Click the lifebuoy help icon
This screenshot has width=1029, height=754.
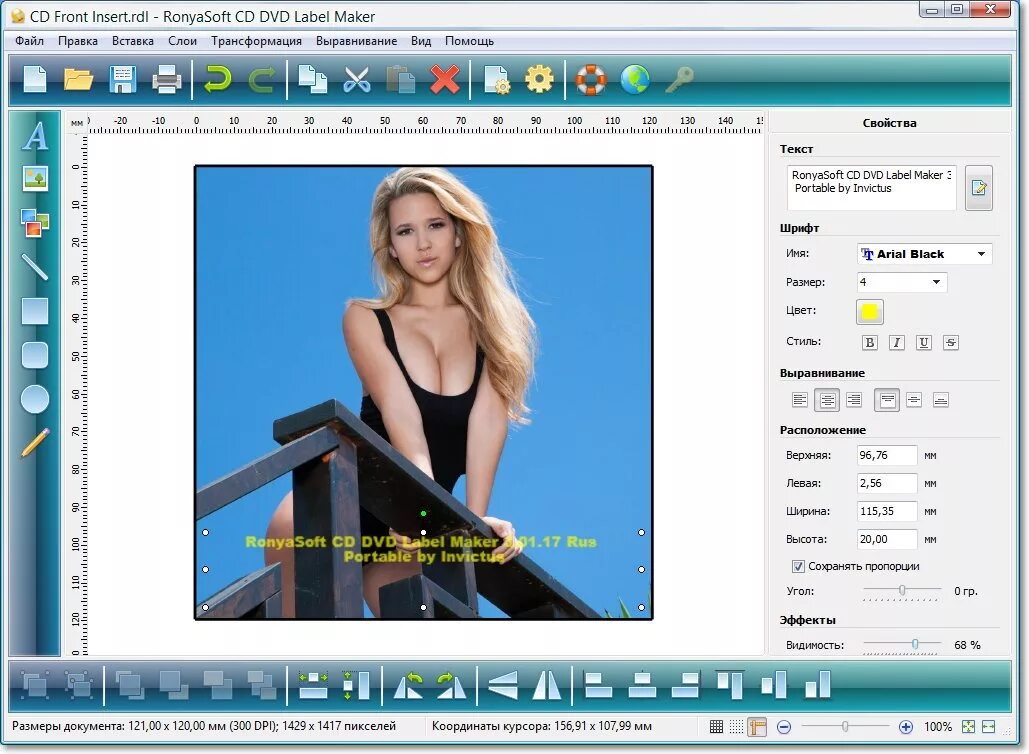coord(591,79)
